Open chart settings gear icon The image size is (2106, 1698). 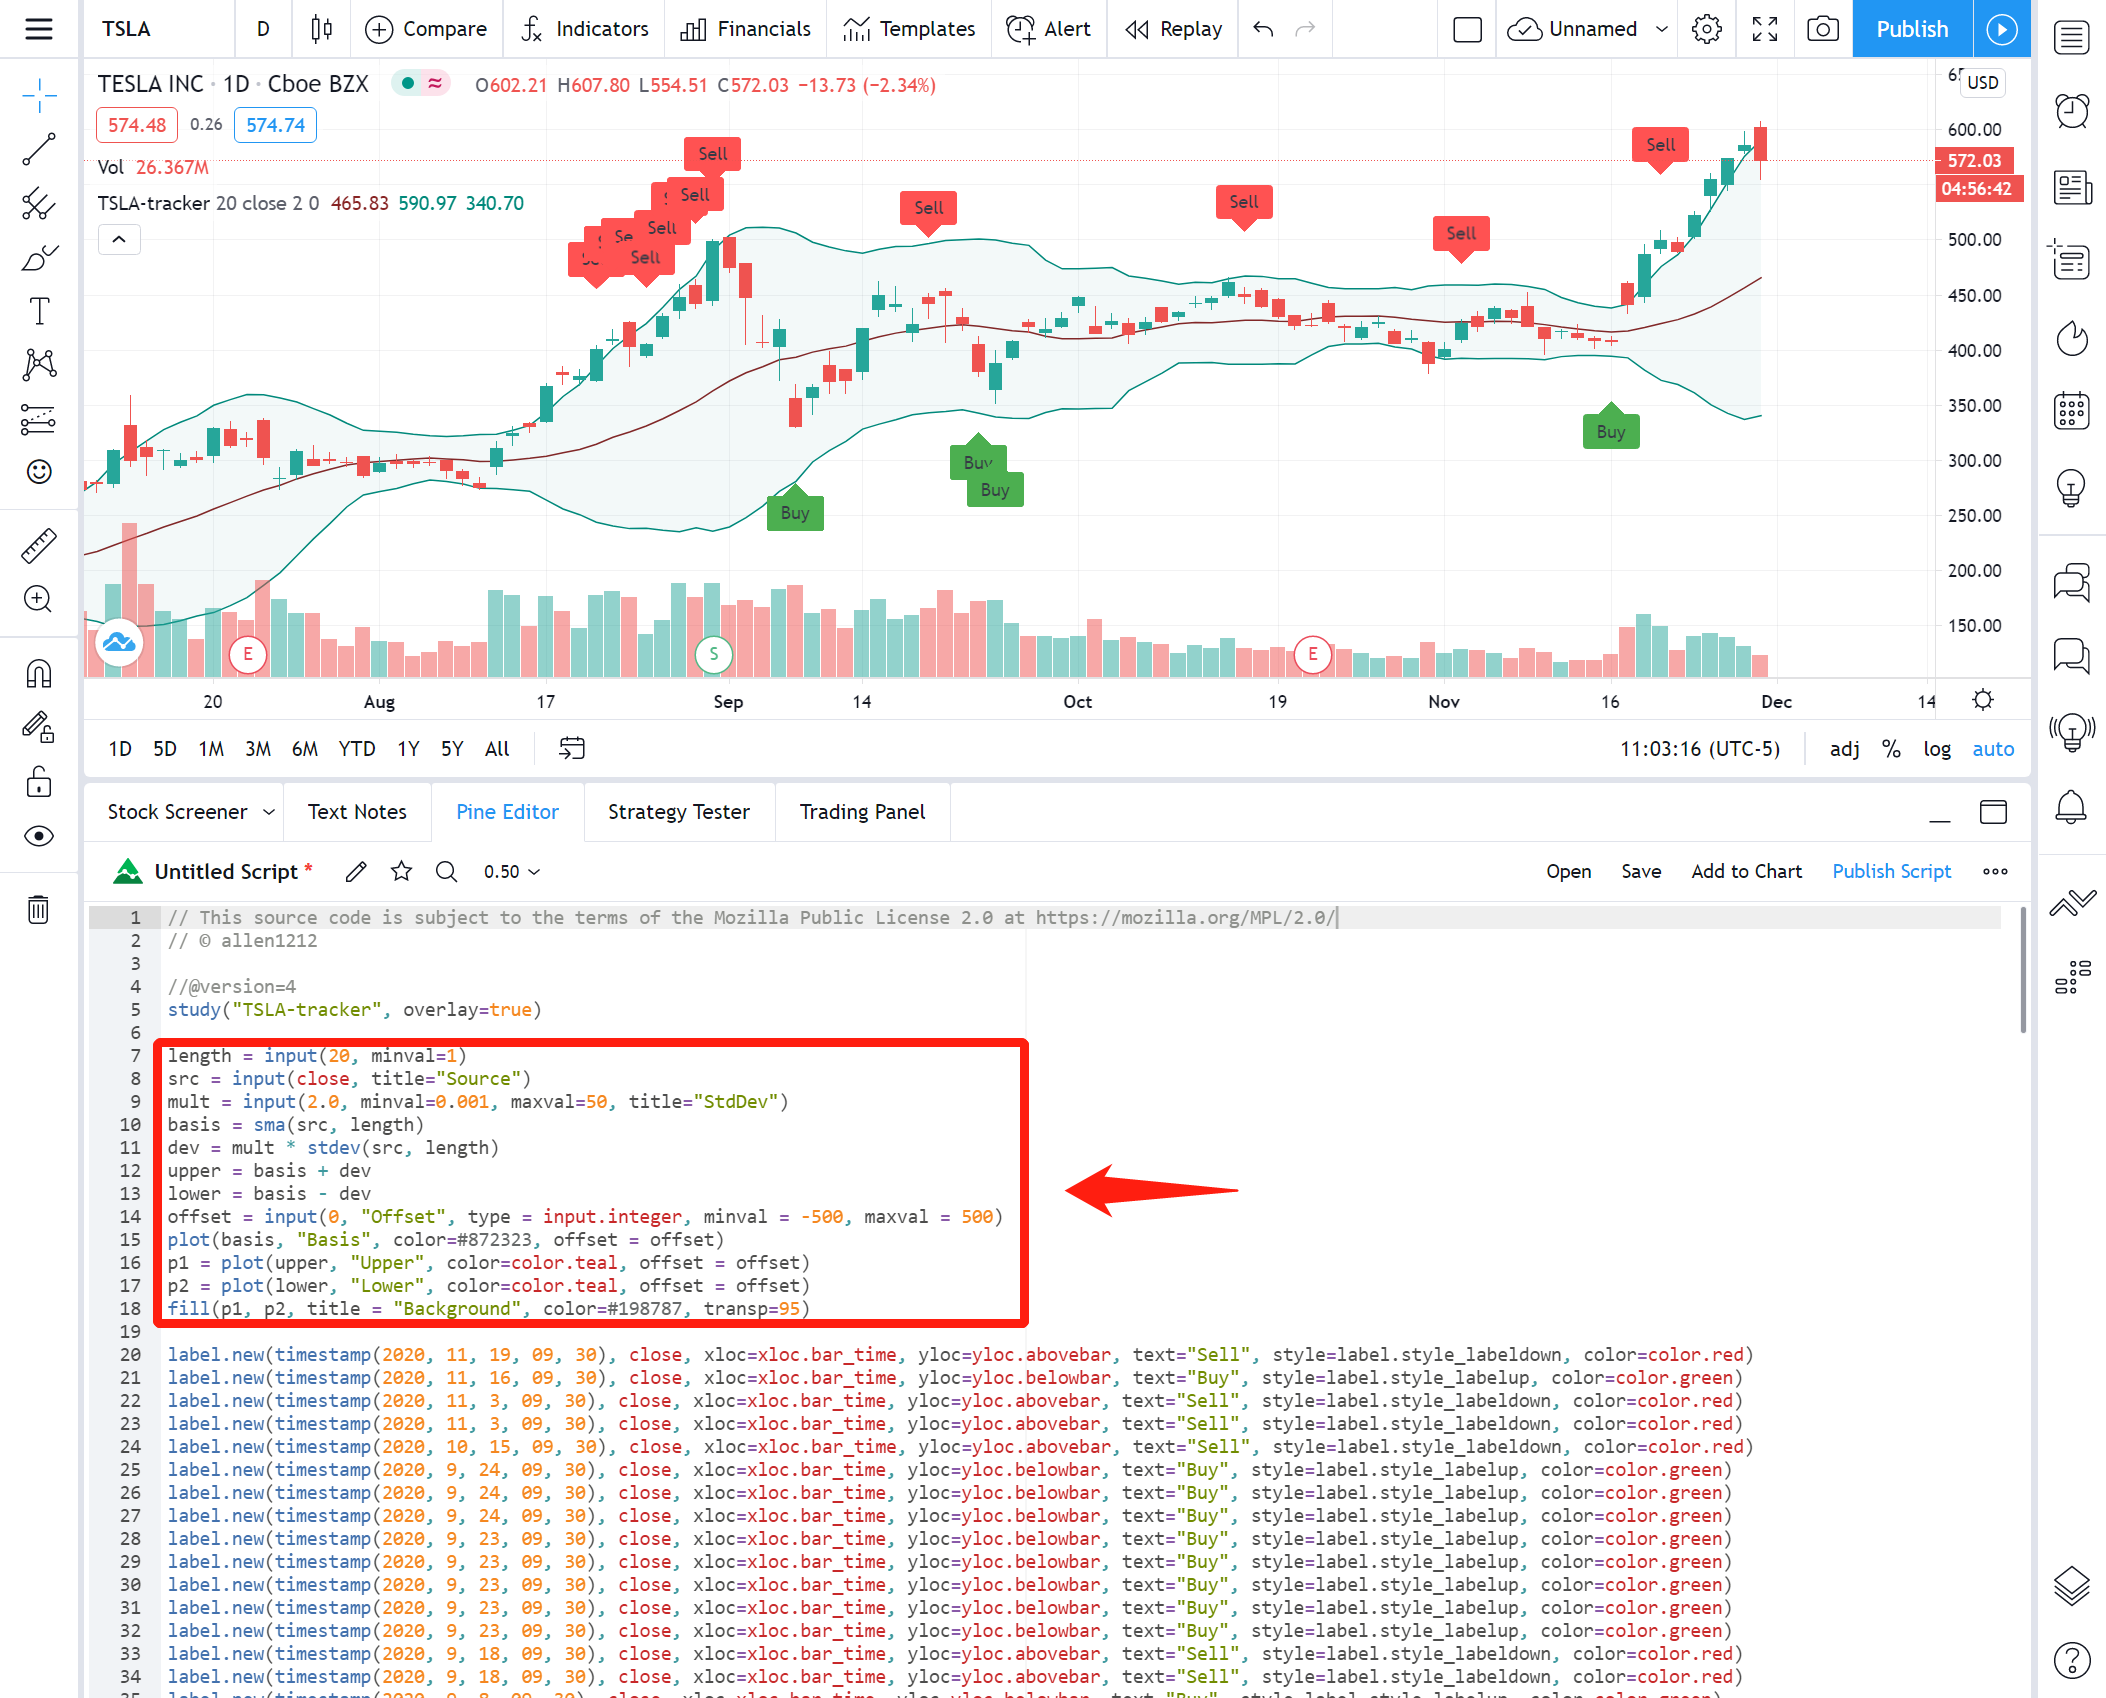[1707, 29]
